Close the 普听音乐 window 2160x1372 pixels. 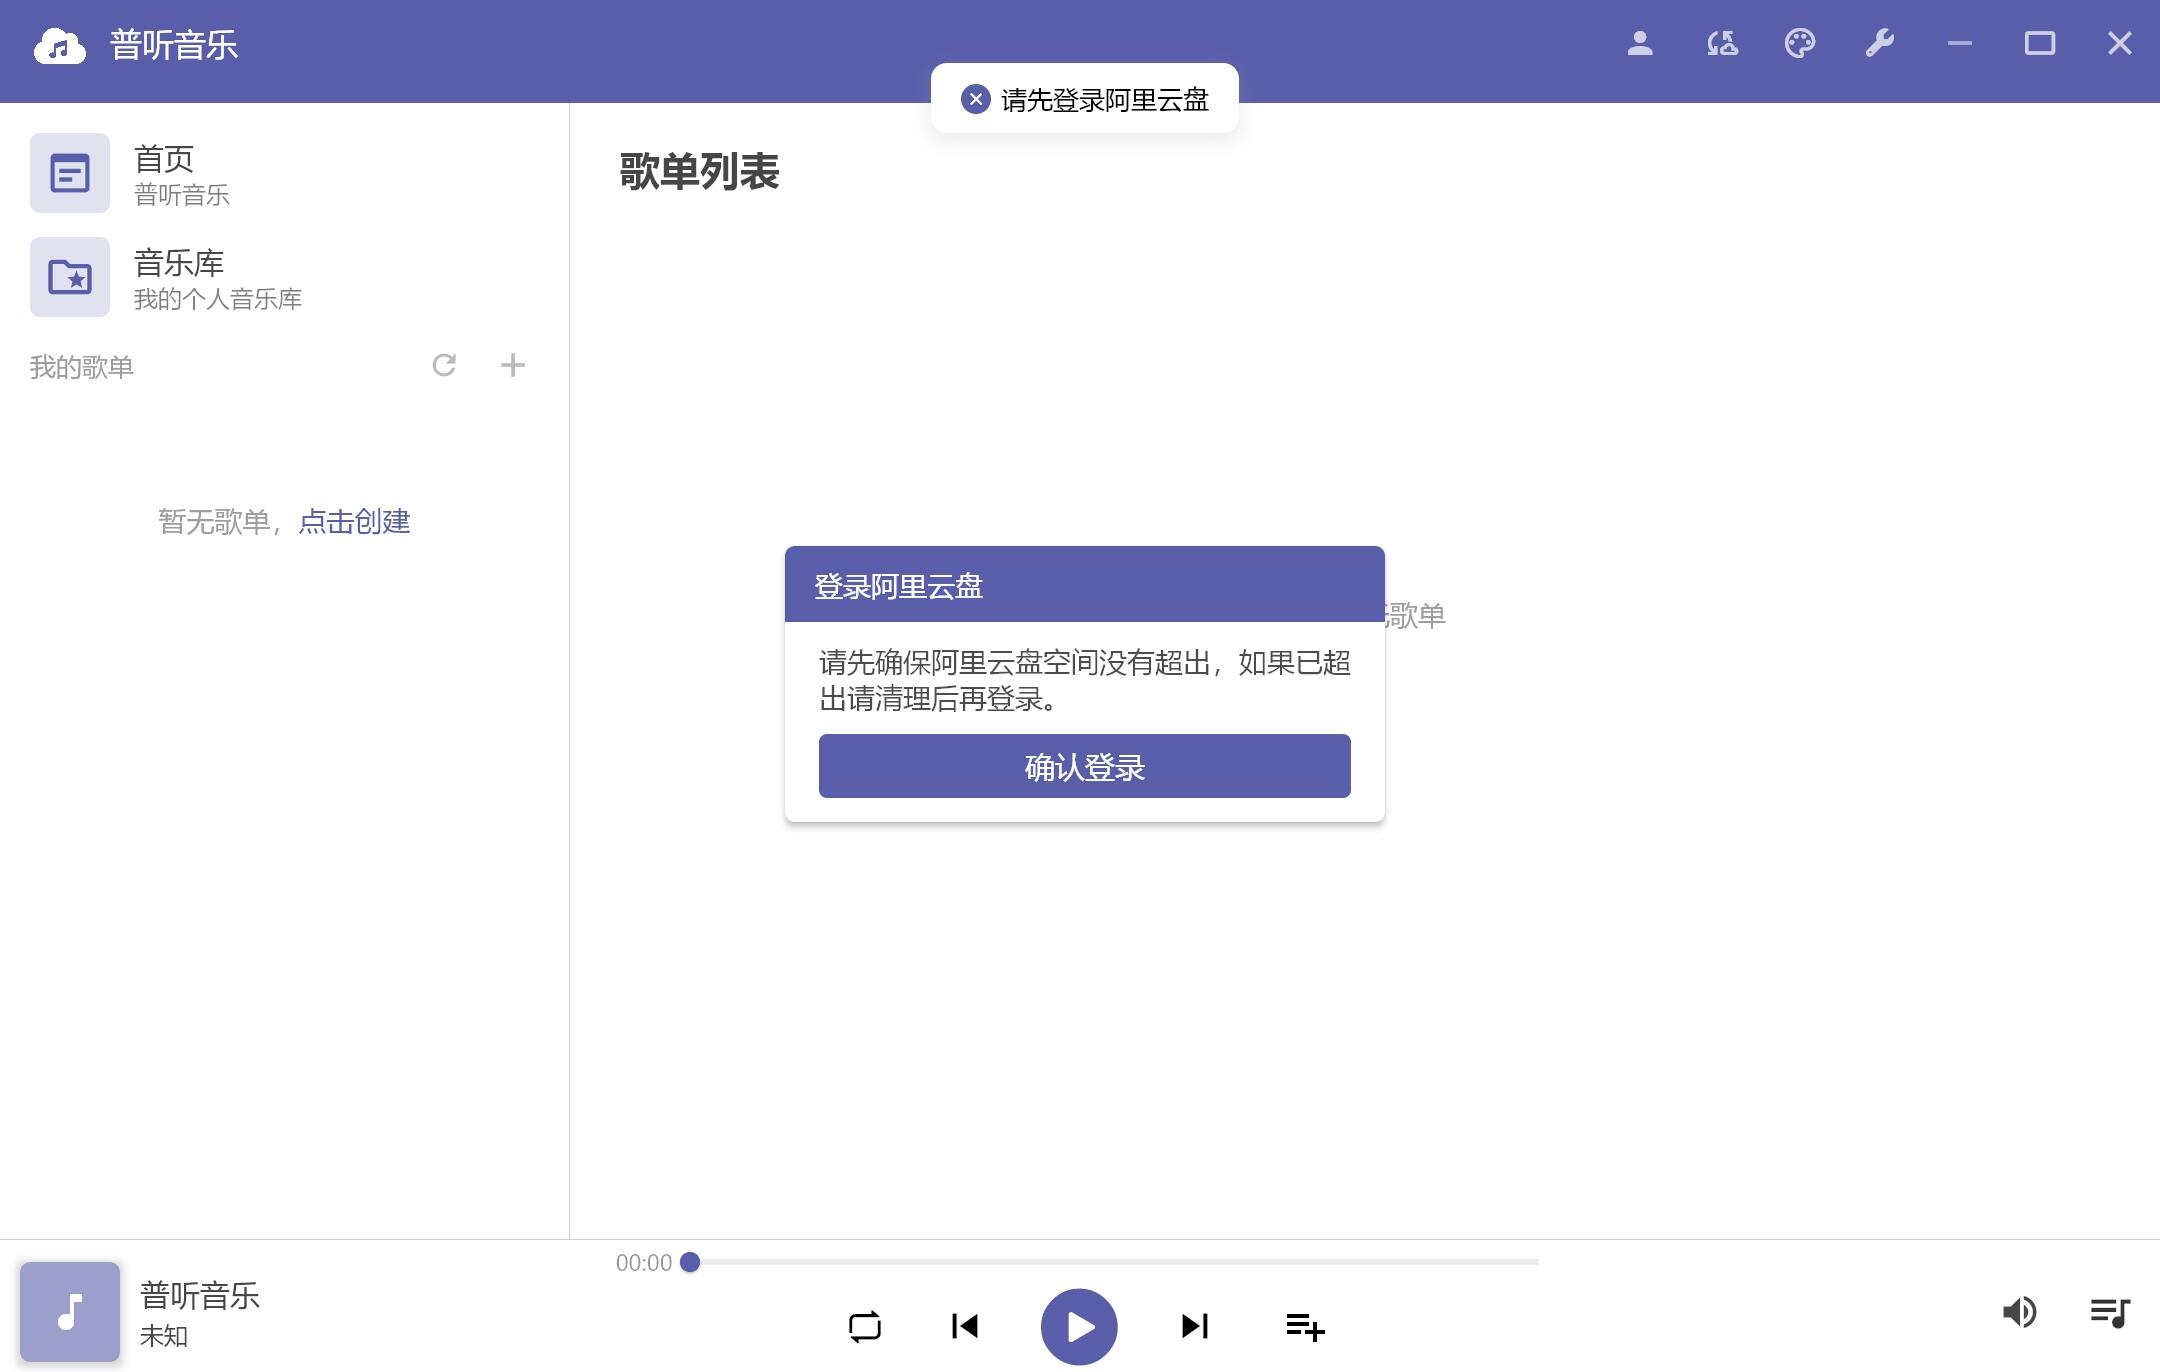(2120, 43)
